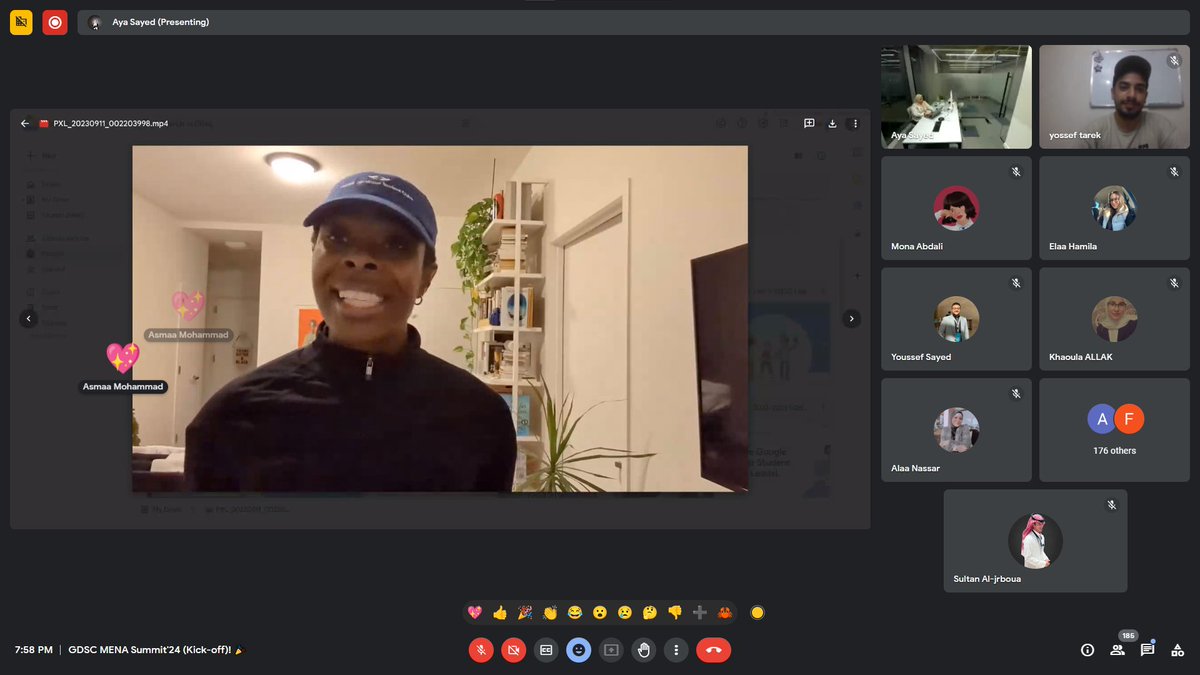1200x675 pixels.
Task: Select Youssef Sayed's participant tile
Action: 956,319
